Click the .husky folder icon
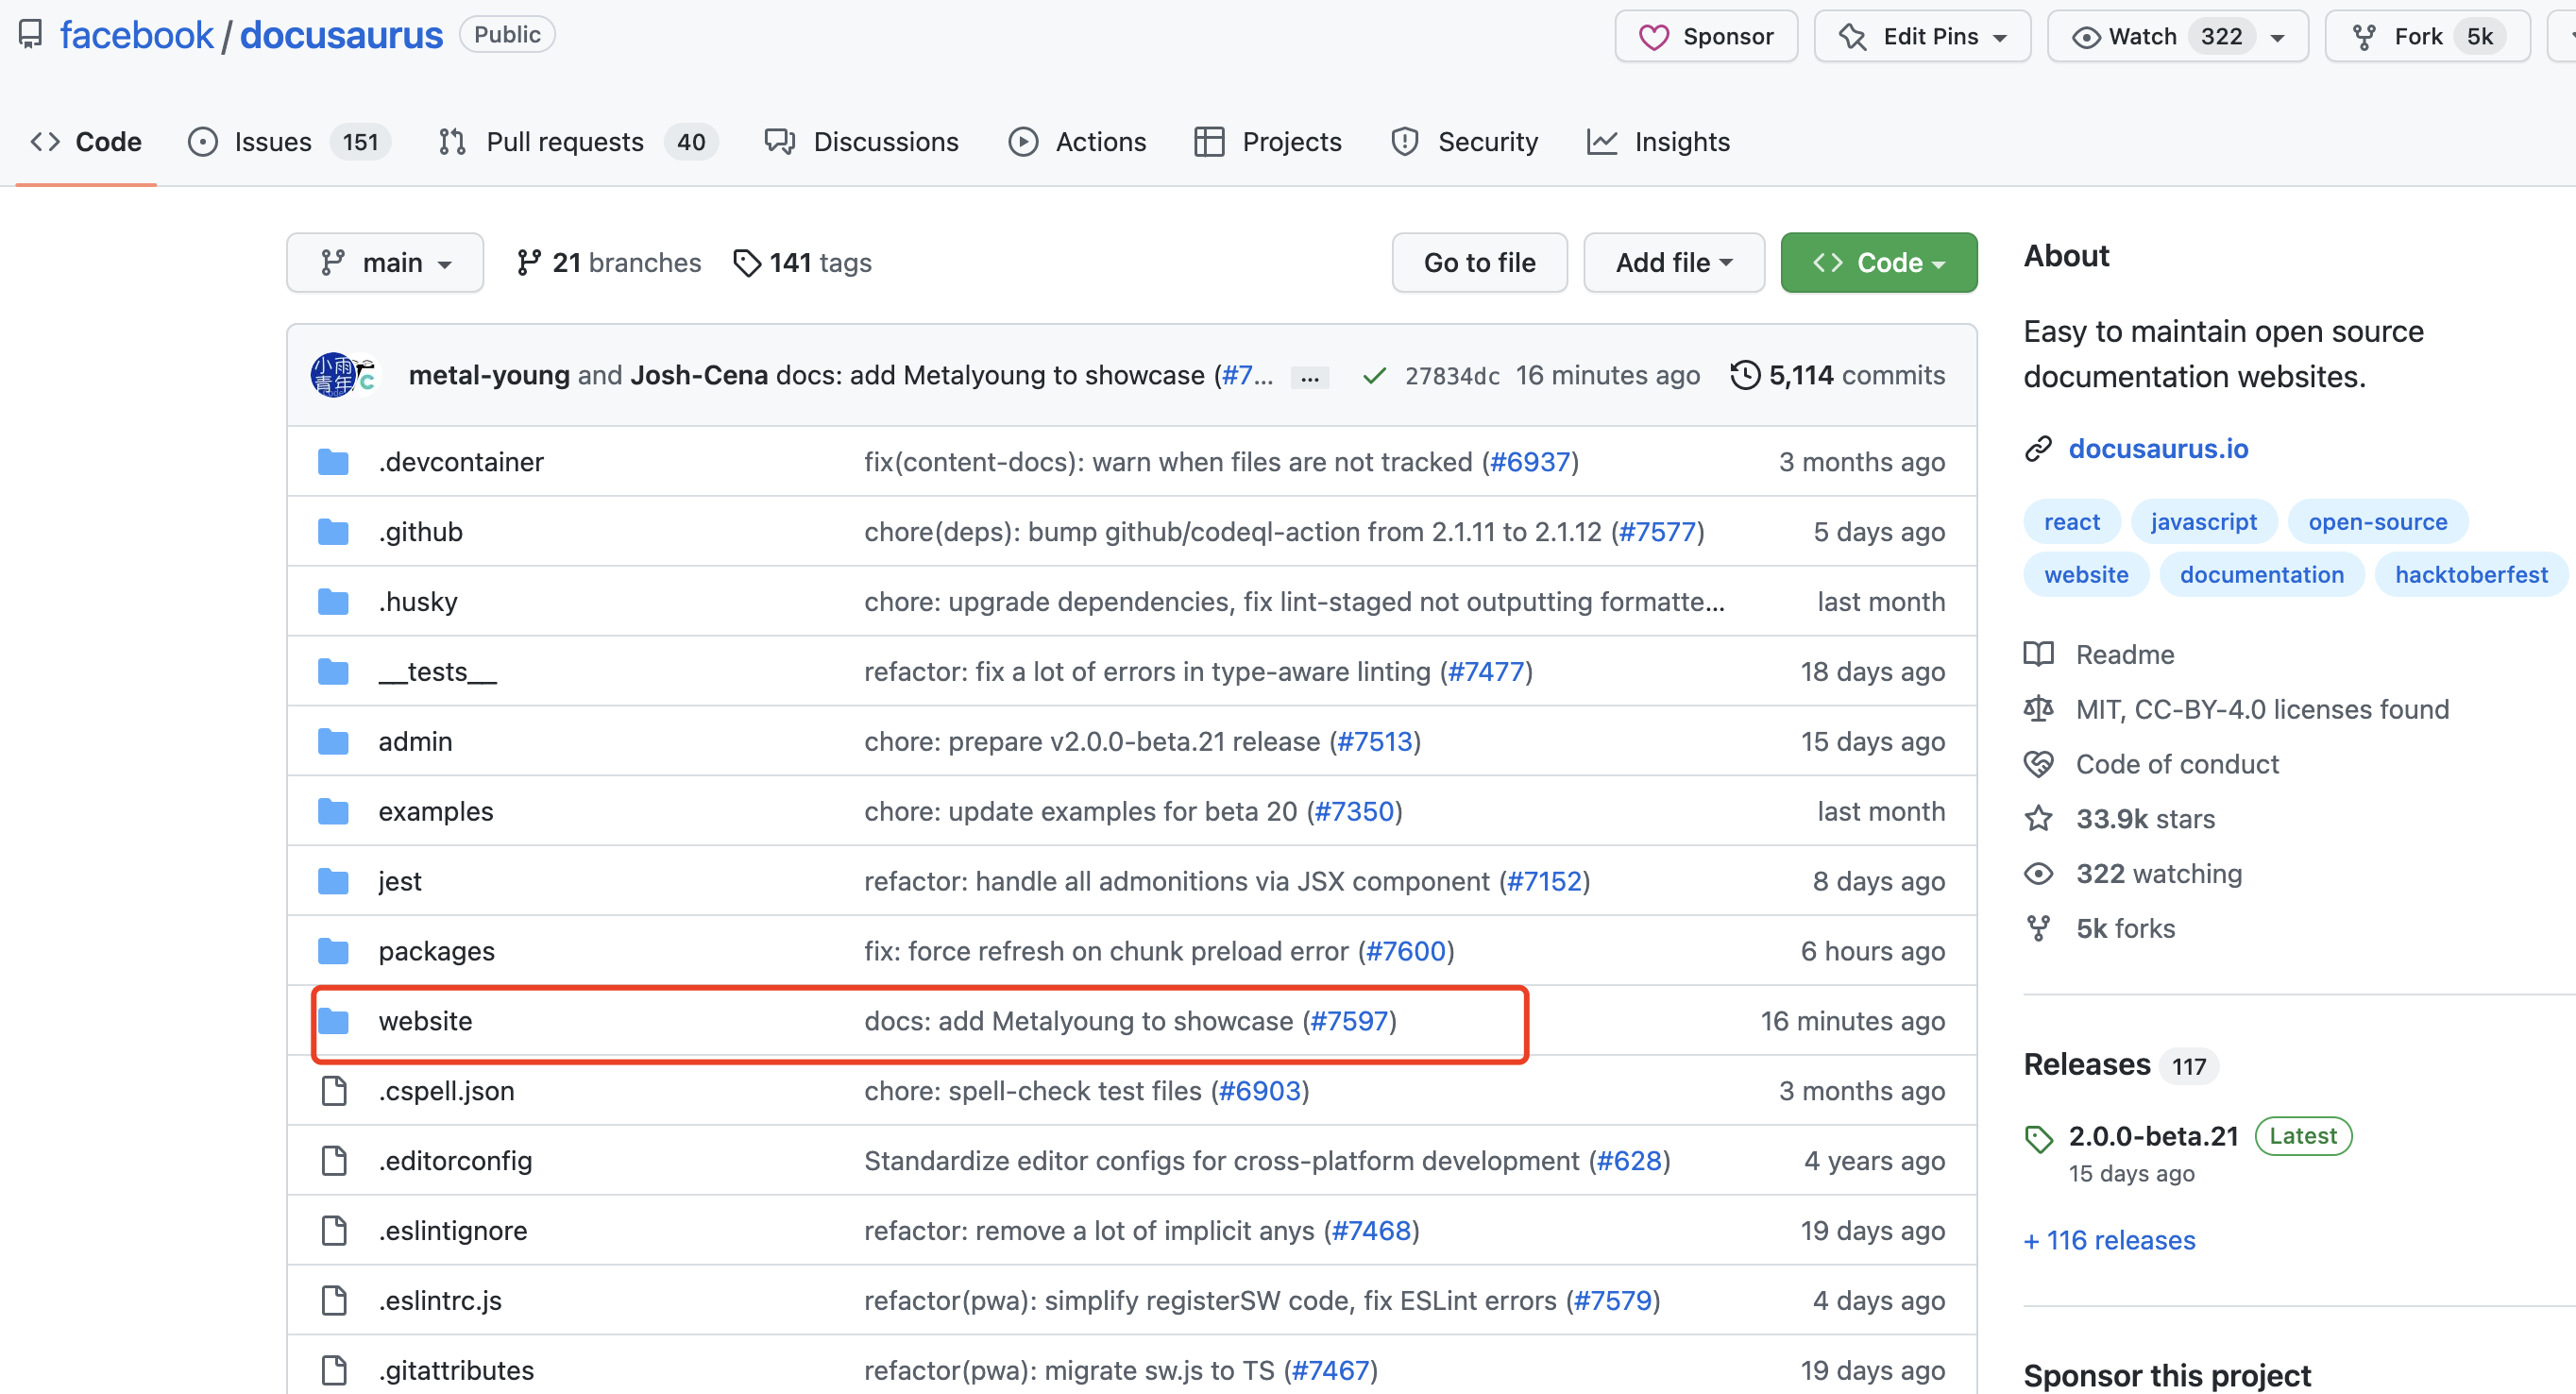The image size is (2576, 1394). pyautogui.click(x=333, y=602)
